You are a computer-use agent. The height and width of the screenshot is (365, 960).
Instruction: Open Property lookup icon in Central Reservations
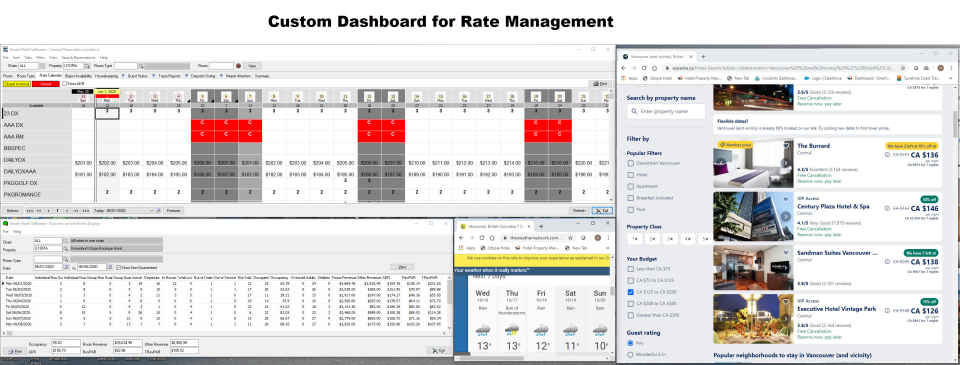click(x=88, y=66)
